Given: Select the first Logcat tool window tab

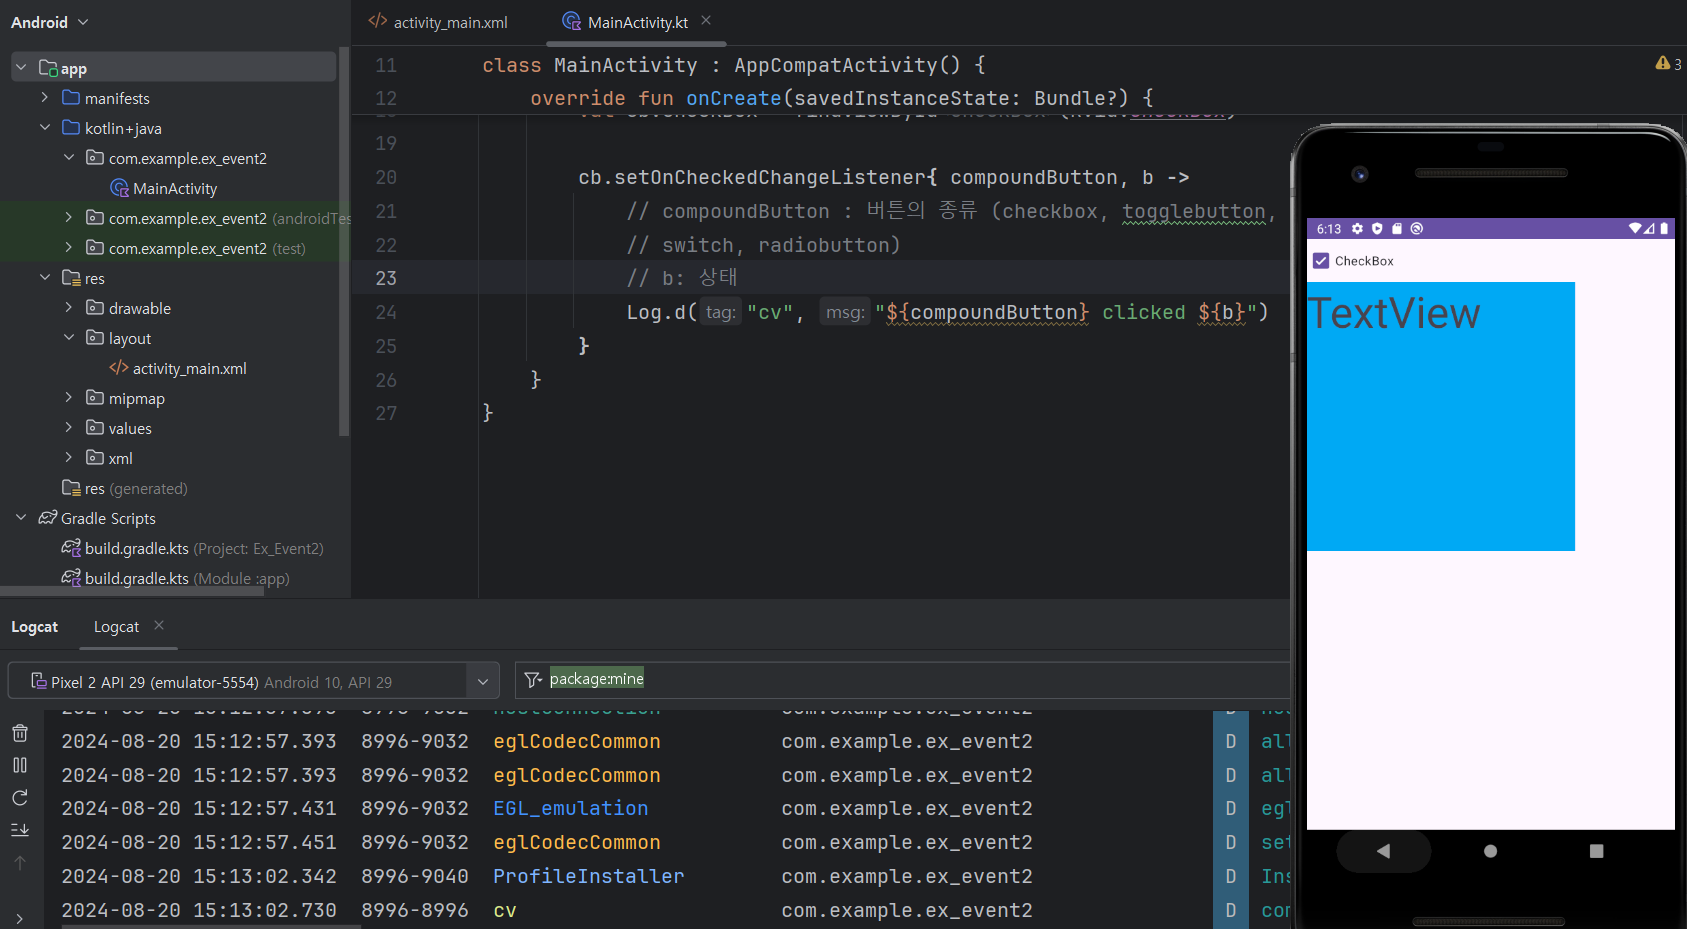Looking at the screenshot, I should coord(35,627).
